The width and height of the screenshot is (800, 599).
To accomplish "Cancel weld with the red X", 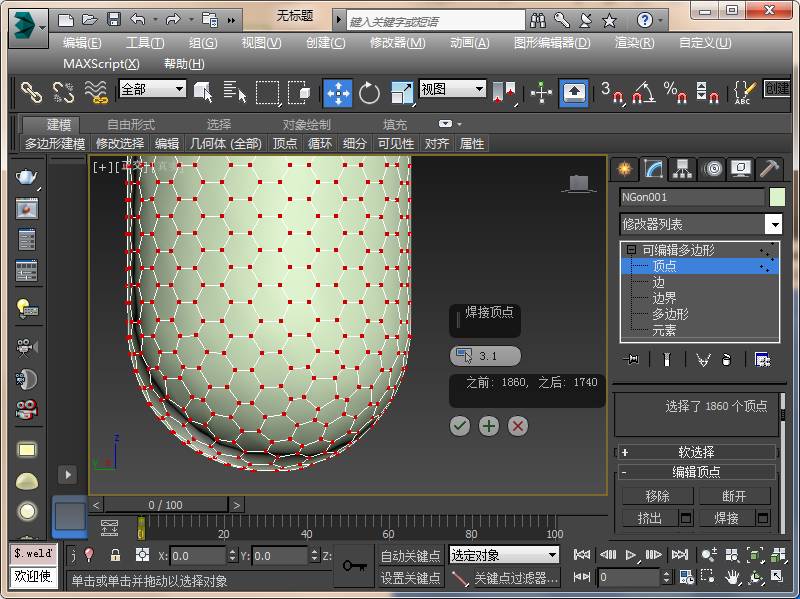I will click(x=518, y=426).
